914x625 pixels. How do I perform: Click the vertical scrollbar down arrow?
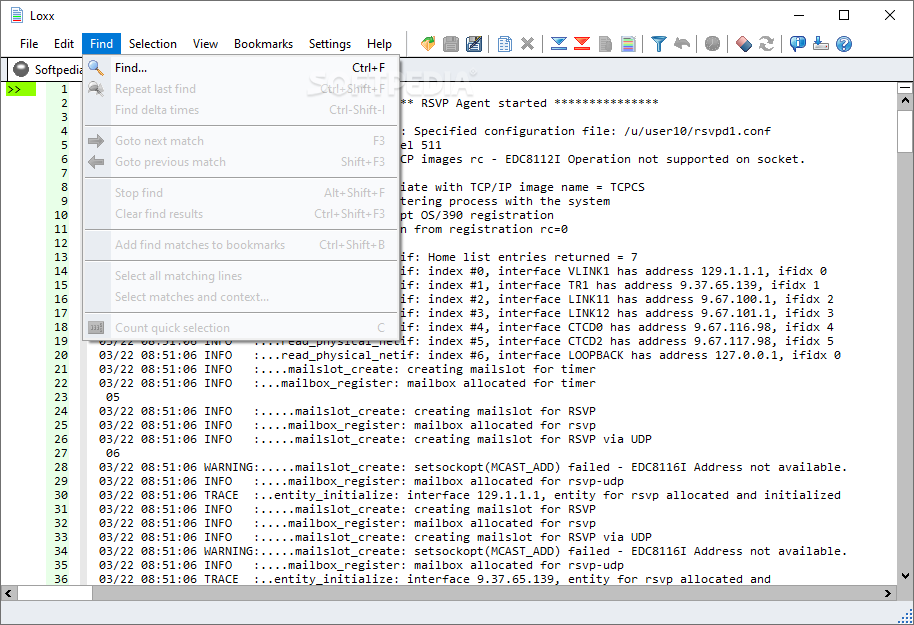[x=905, y=575]
